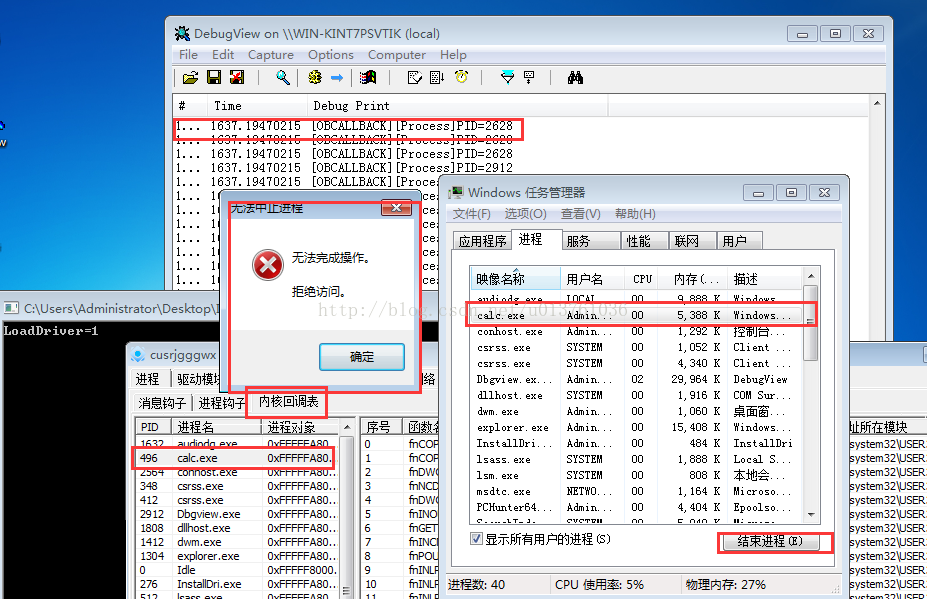Sort Task Manager by 映像名称 column
Screen dimensions: 927x599
pos(516,279)
